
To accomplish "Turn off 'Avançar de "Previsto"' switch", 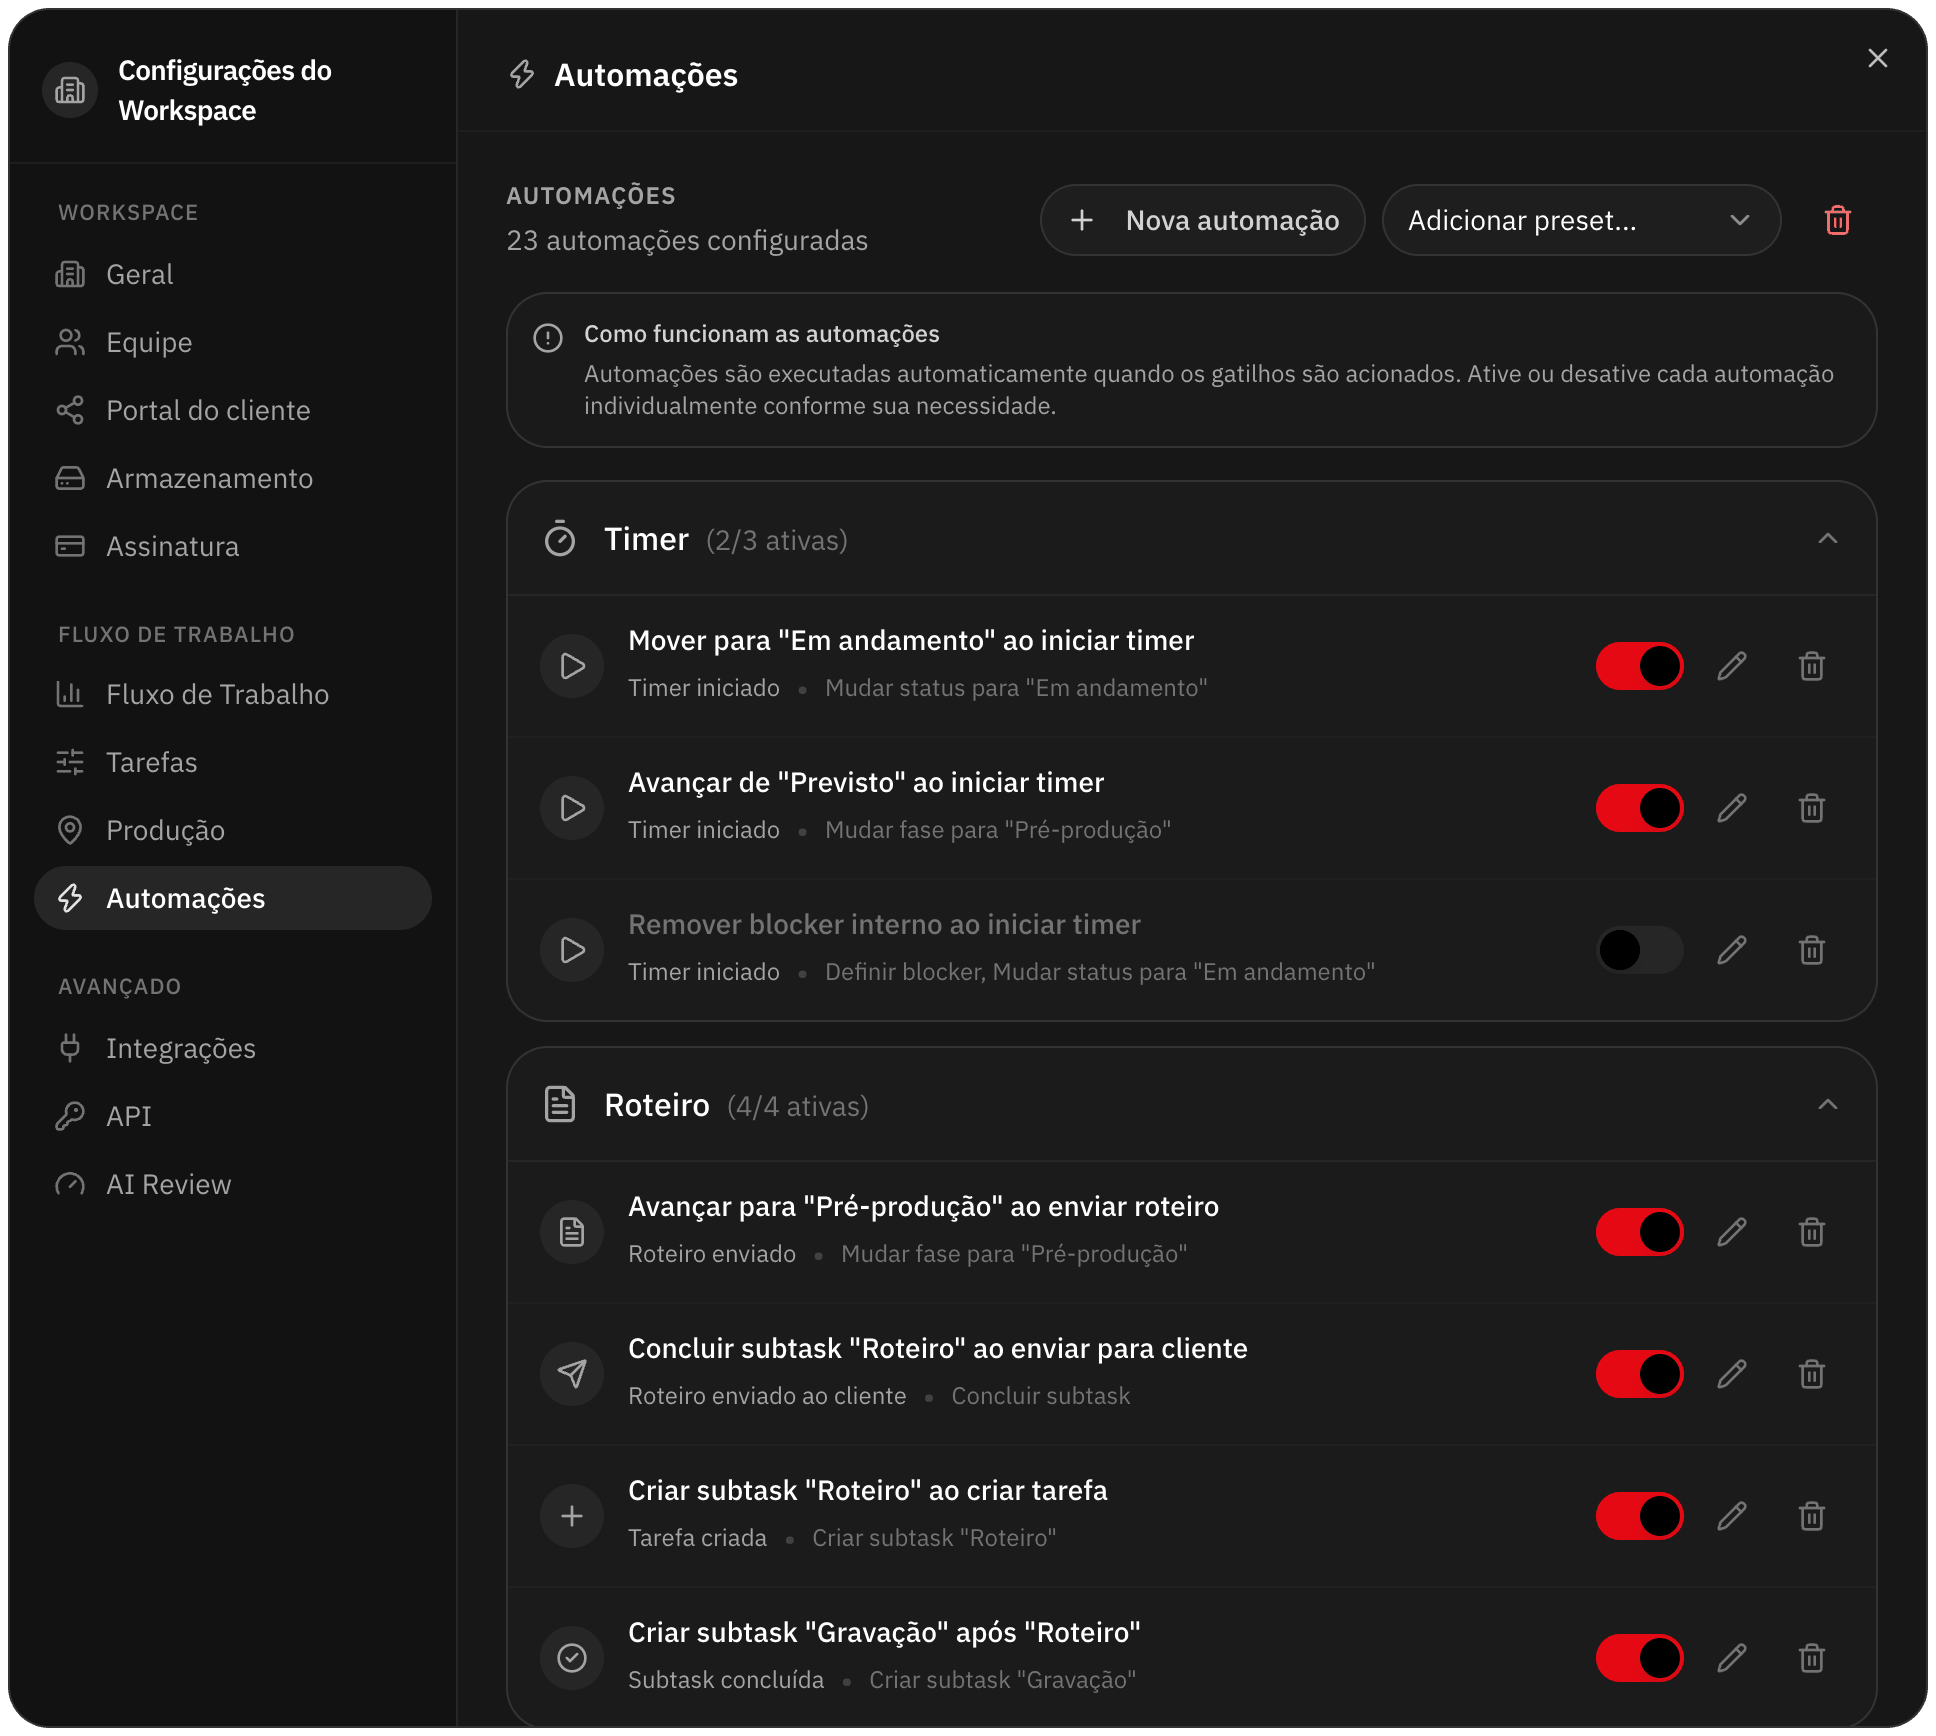I will (1640, 808).
